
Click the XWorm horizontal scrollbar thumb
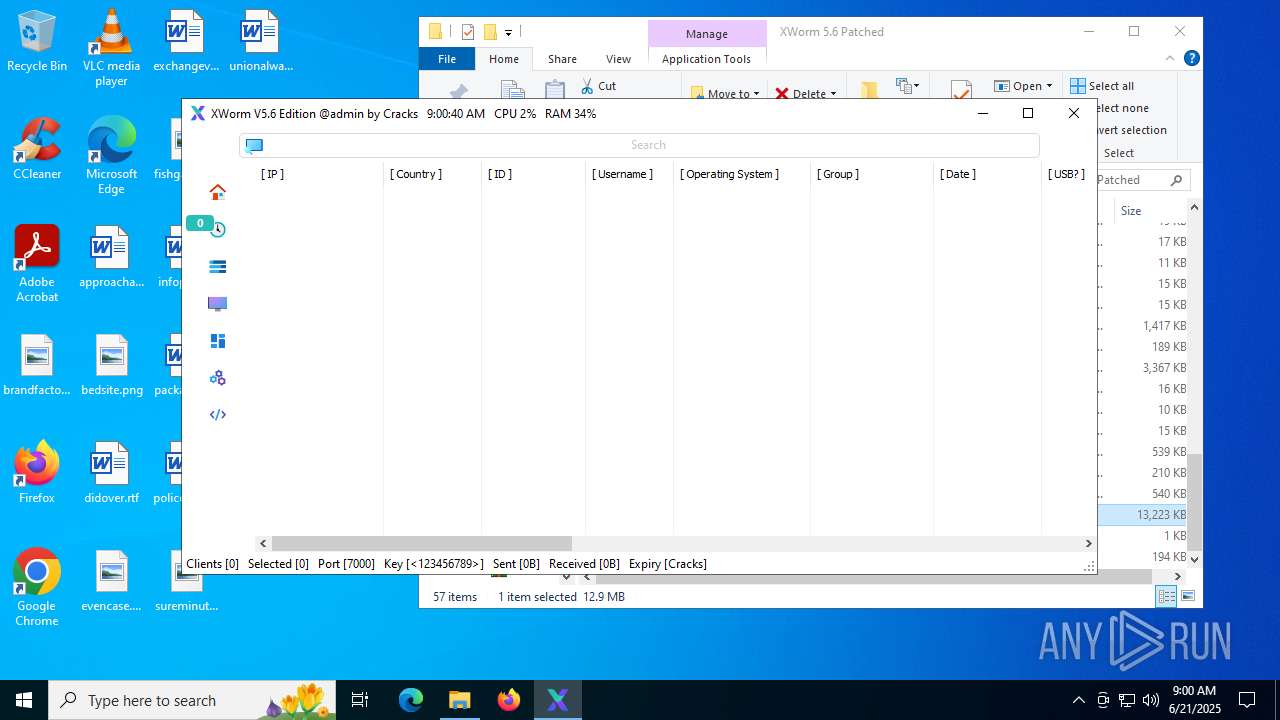(421, 544)
